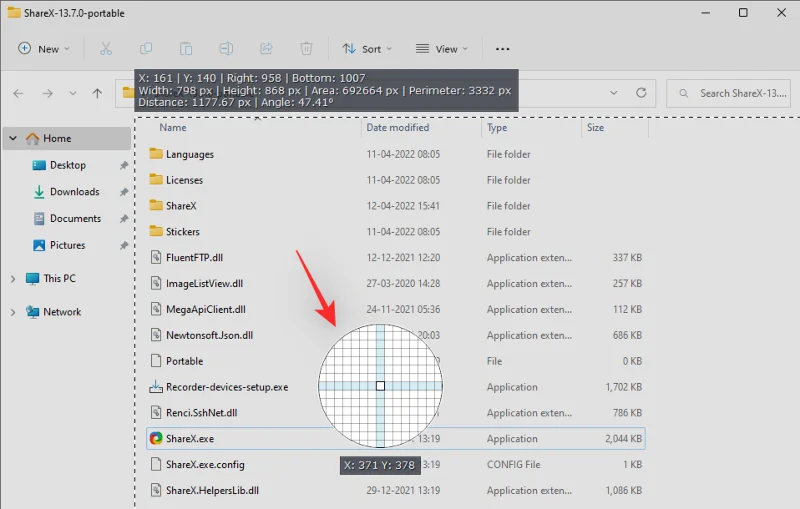Sort by the Name column header
800x509 pixels.
coord(172,128)
